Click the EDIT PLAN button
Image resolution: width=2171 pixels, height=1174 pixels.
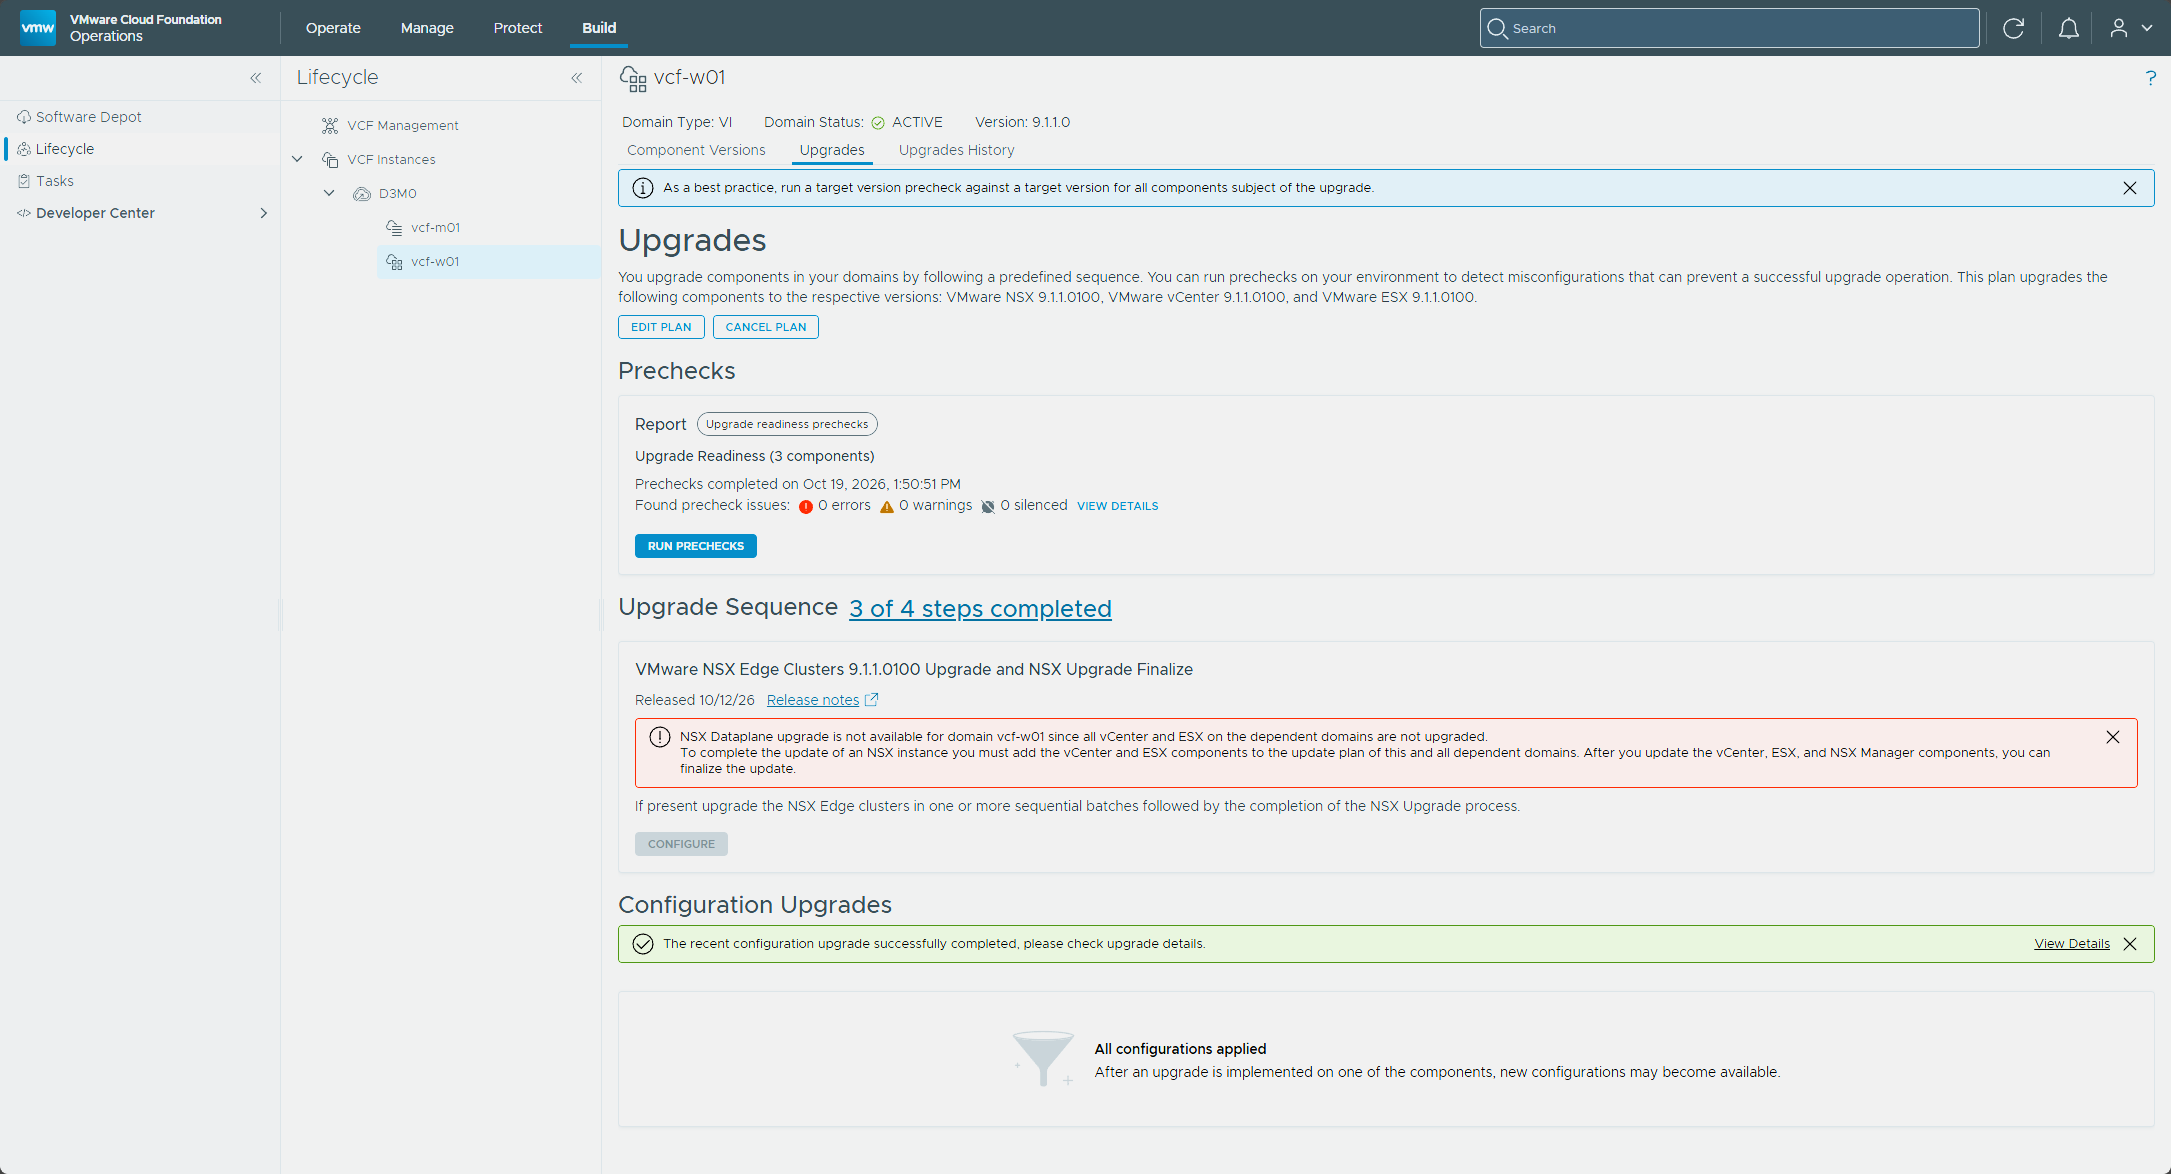tap(661, 327)
